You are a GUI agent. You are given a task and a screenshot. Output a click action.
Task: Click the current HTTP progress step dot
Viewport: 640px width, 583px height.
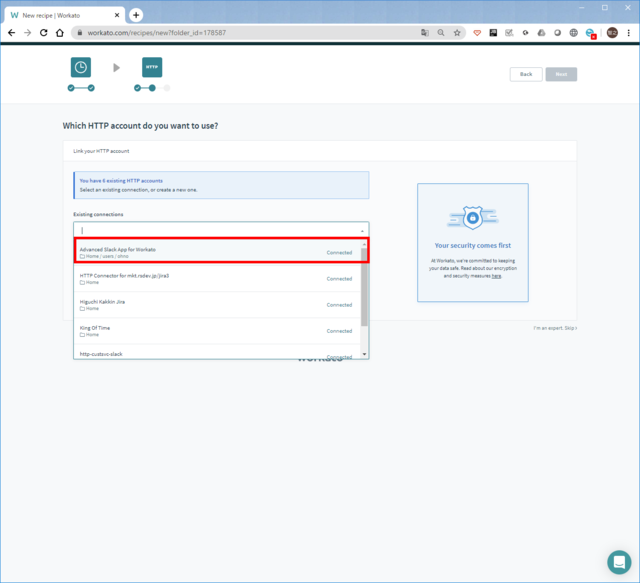[x=152, y=88]
